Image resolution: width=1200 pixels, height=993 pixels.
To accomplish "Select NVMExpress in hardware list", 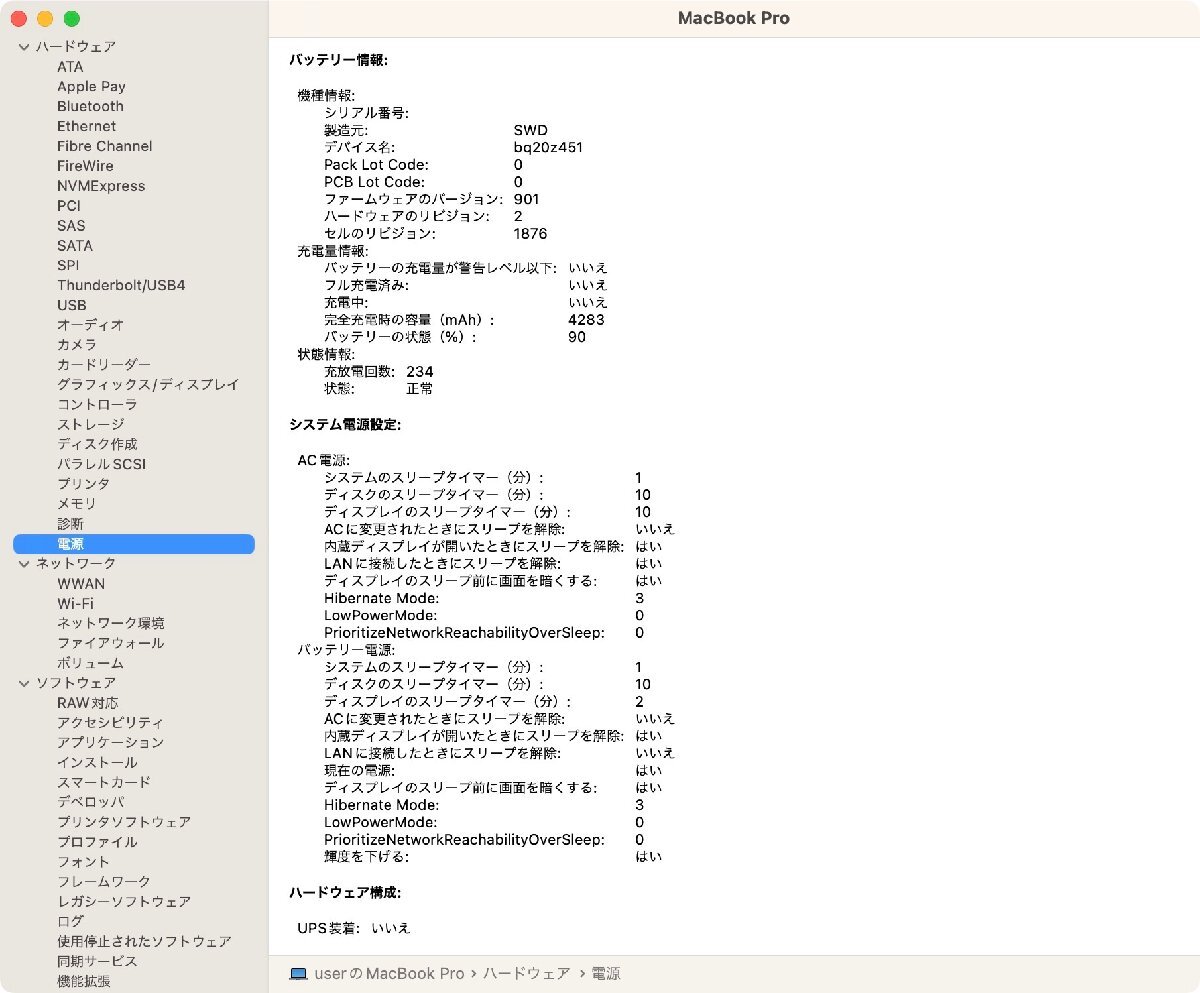I will [101, 186].
